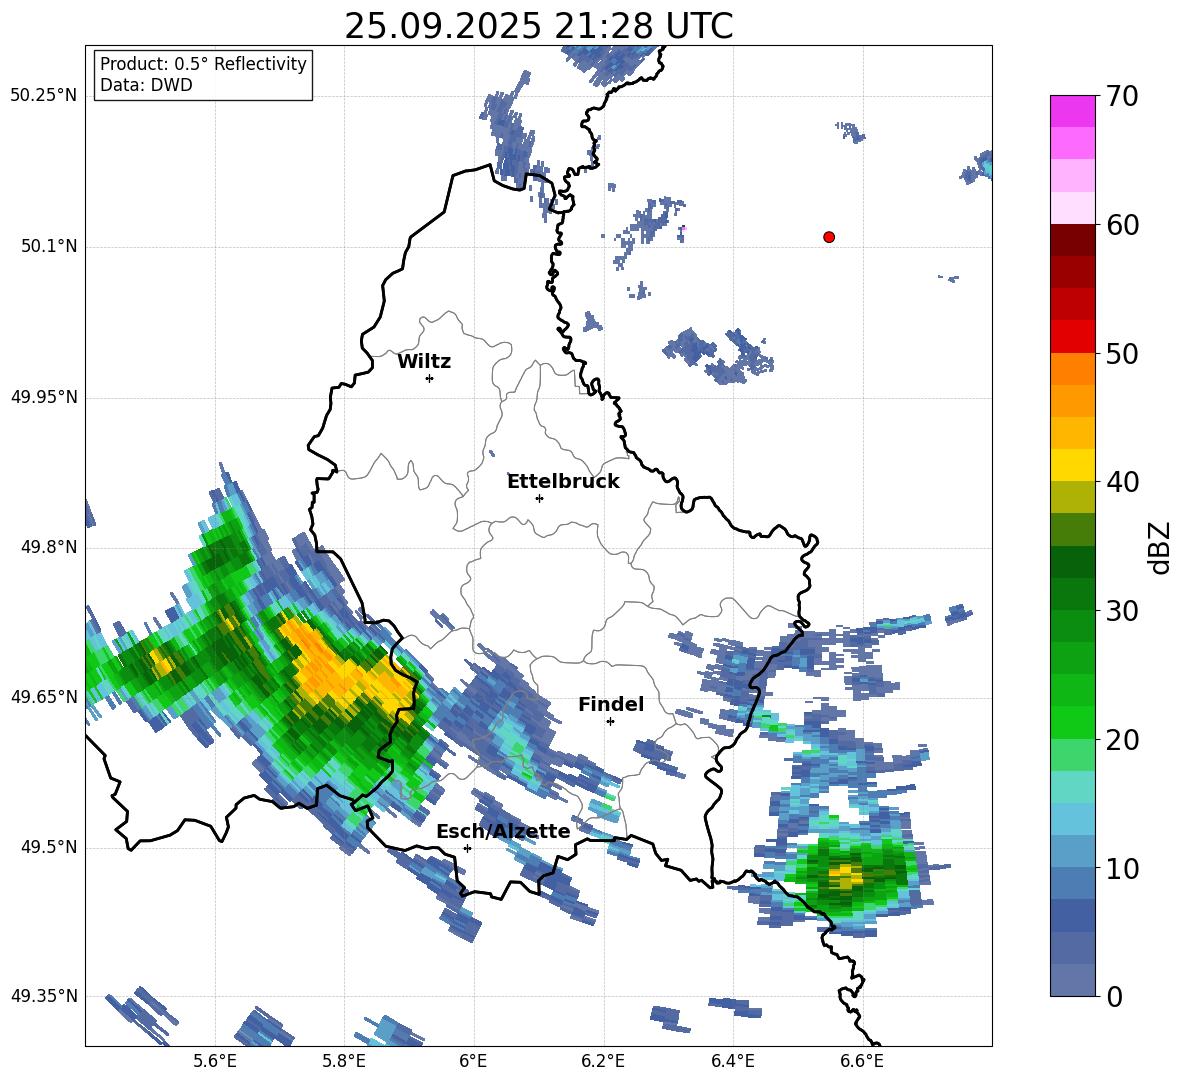Click the title '25.09.2025 21:28 UTC'
This screenshot has height=1081, width=1184.
(539, 26)
